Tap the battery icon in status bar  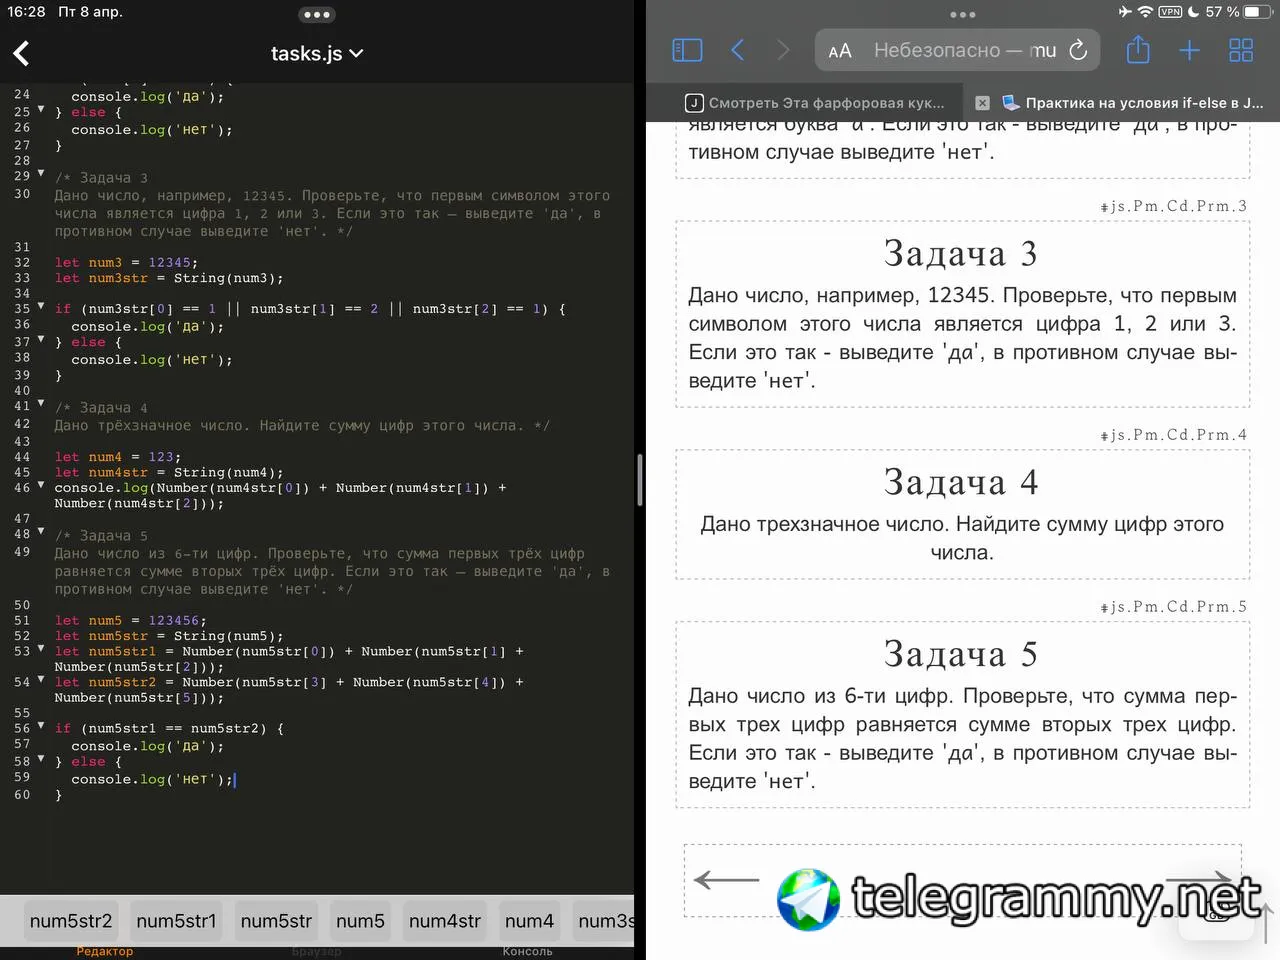1257,12
